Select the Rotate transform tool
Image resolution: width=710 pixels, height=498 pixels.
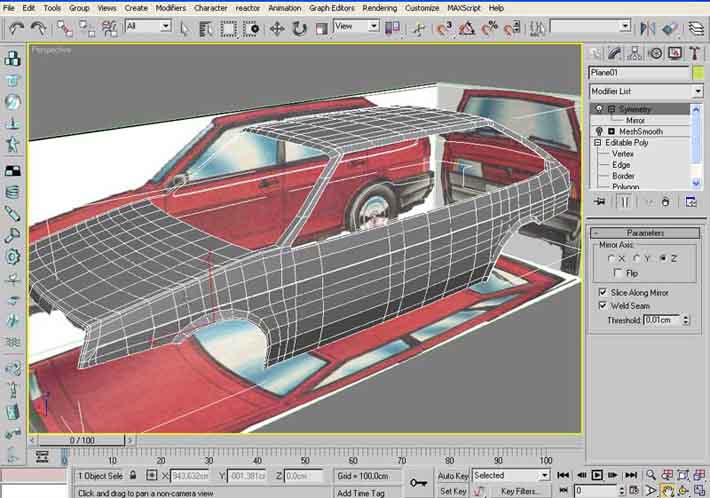click(299, 28)
